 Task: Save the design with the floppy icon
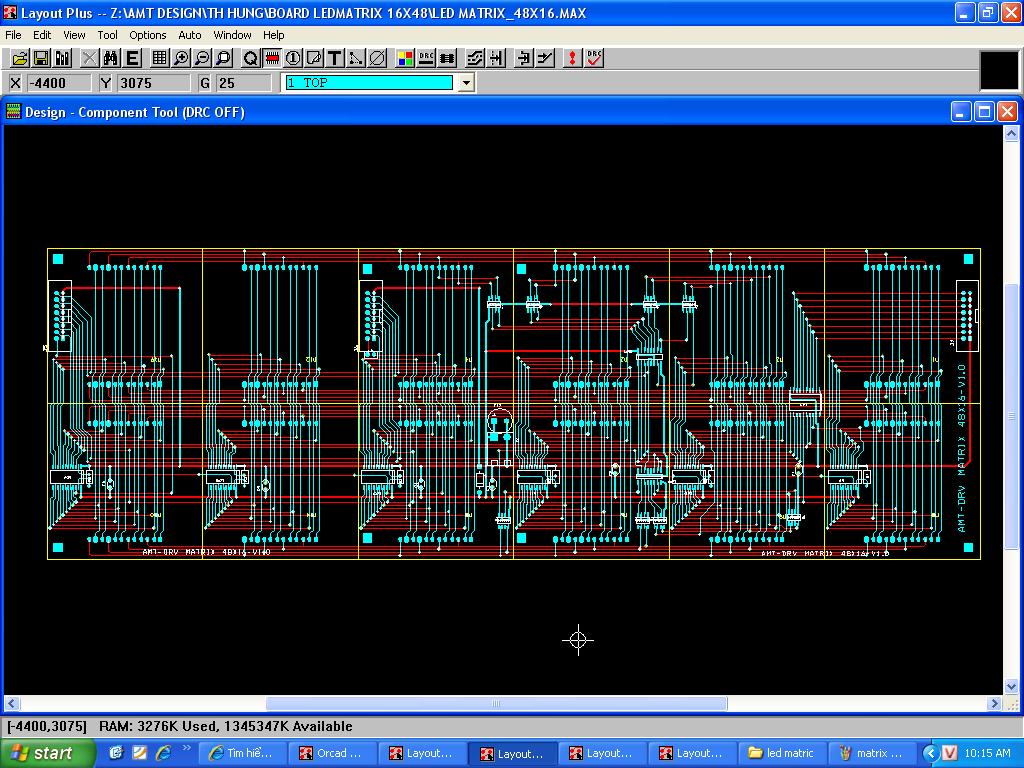tap(41, 59)
